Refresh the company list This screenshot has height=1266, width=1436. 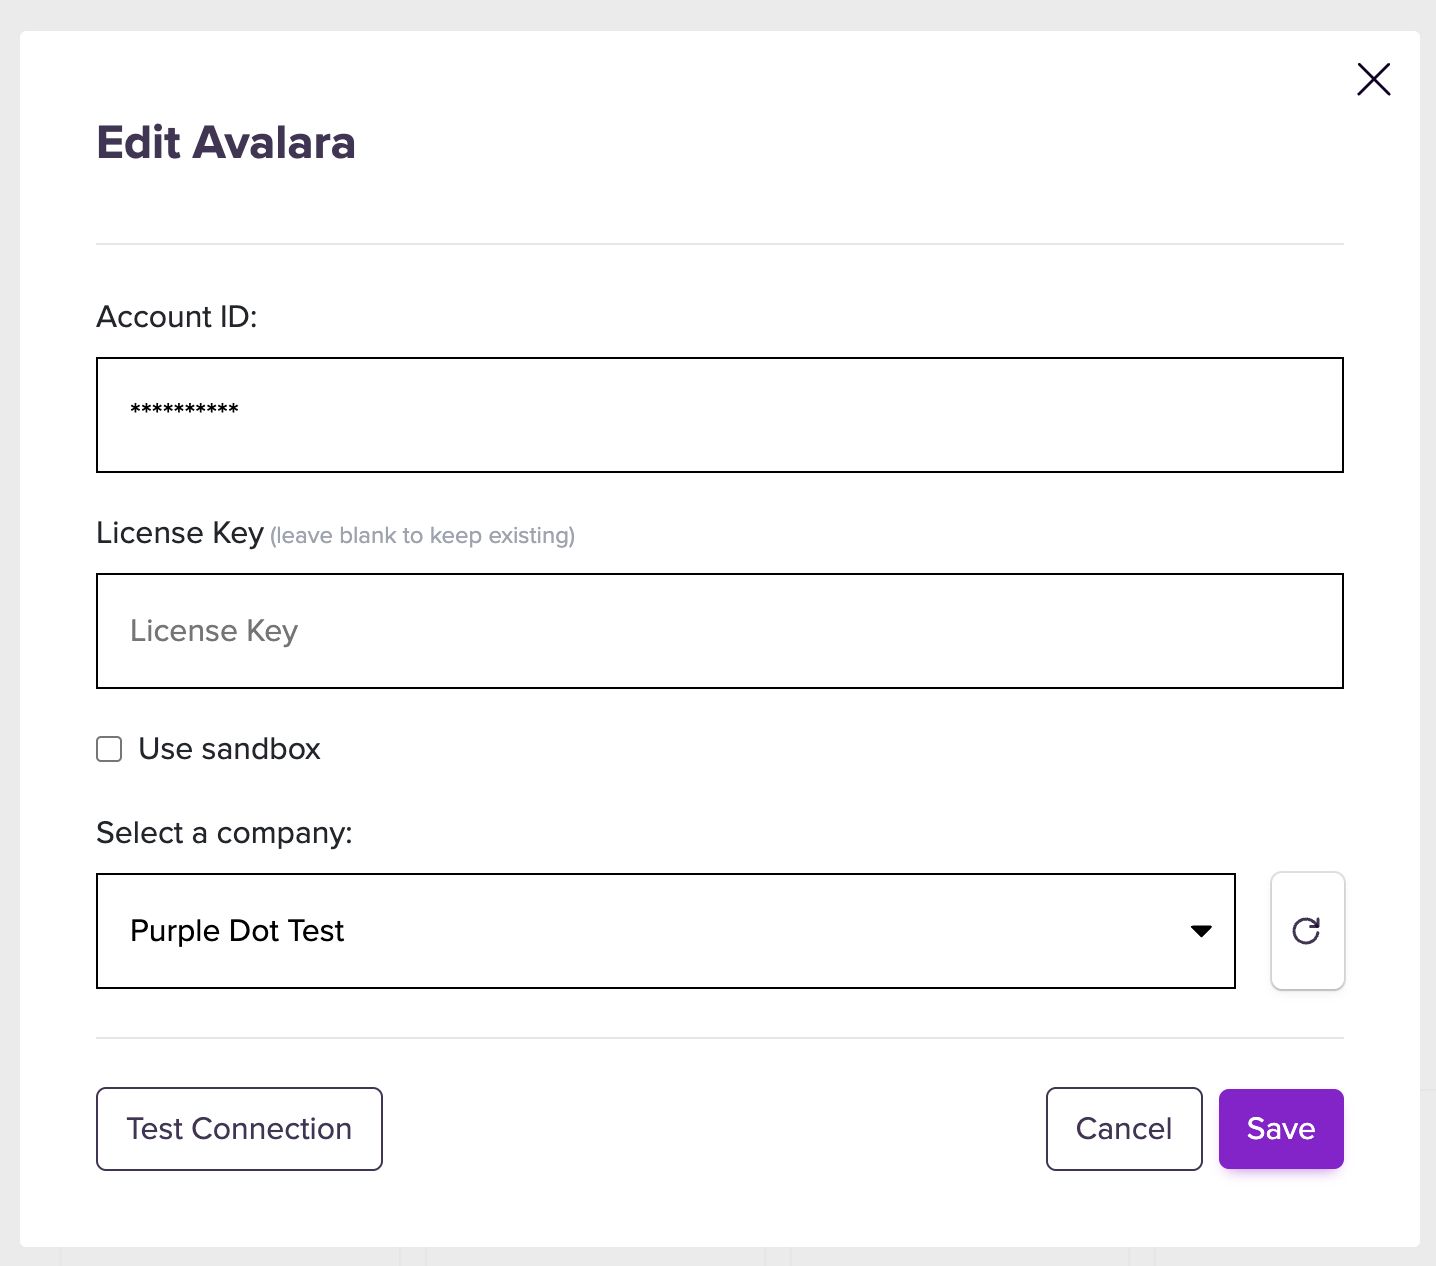coord(1307,931)
